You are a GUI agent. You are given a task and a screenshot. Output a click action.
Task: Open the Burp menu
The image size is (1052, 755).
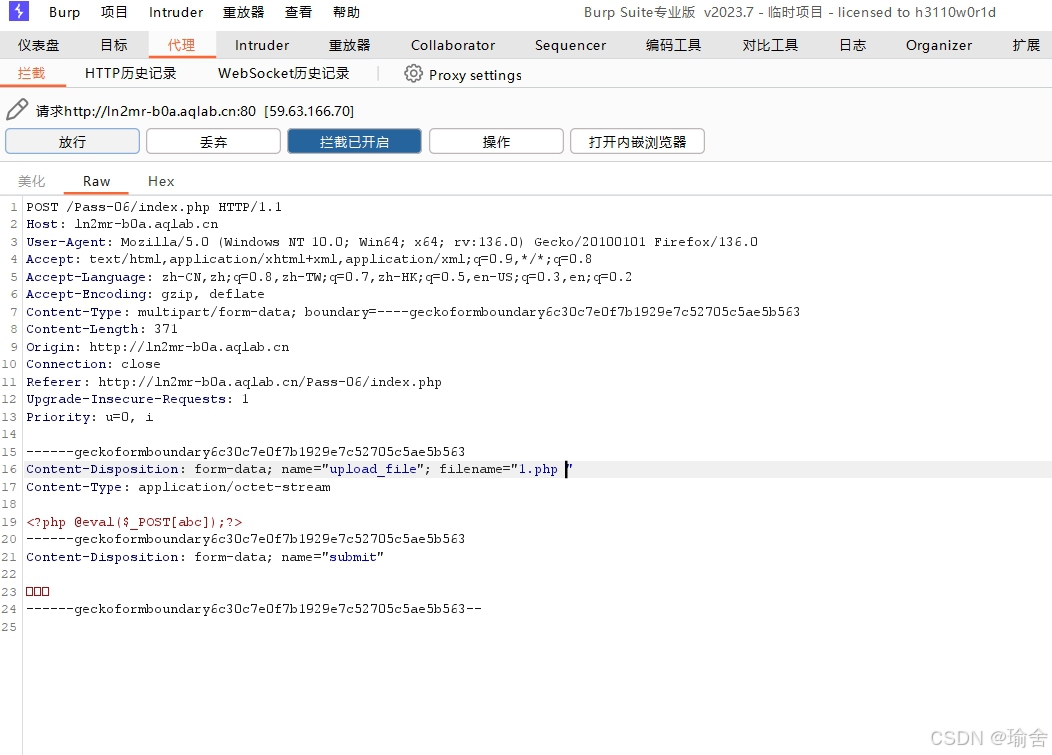click(x=64, y=12)
